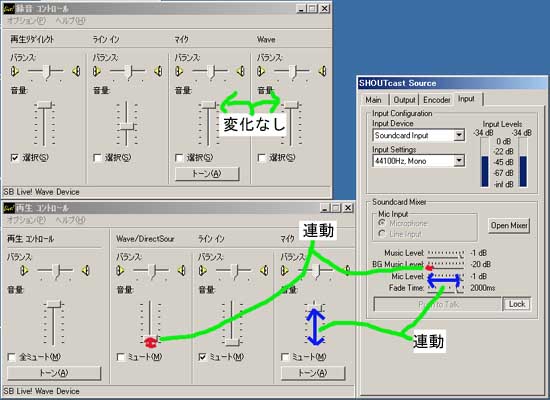Click 再生リダイレクト balance slider in Recording Control
The width and height of the screenshot is (550, 400).
point(46,72)
